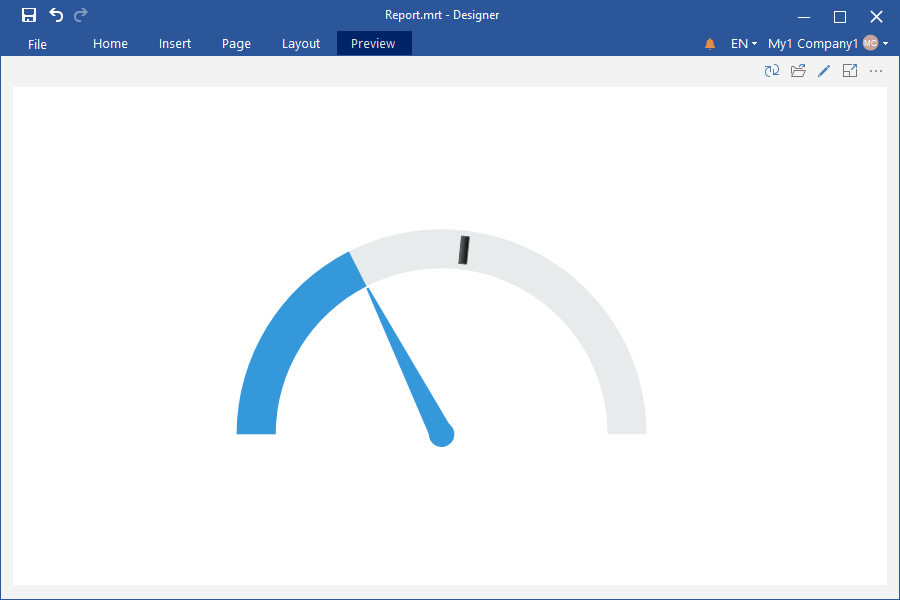Screen dimensions: 900x600
Task: Undo the last action
Action: pos(56,15)
